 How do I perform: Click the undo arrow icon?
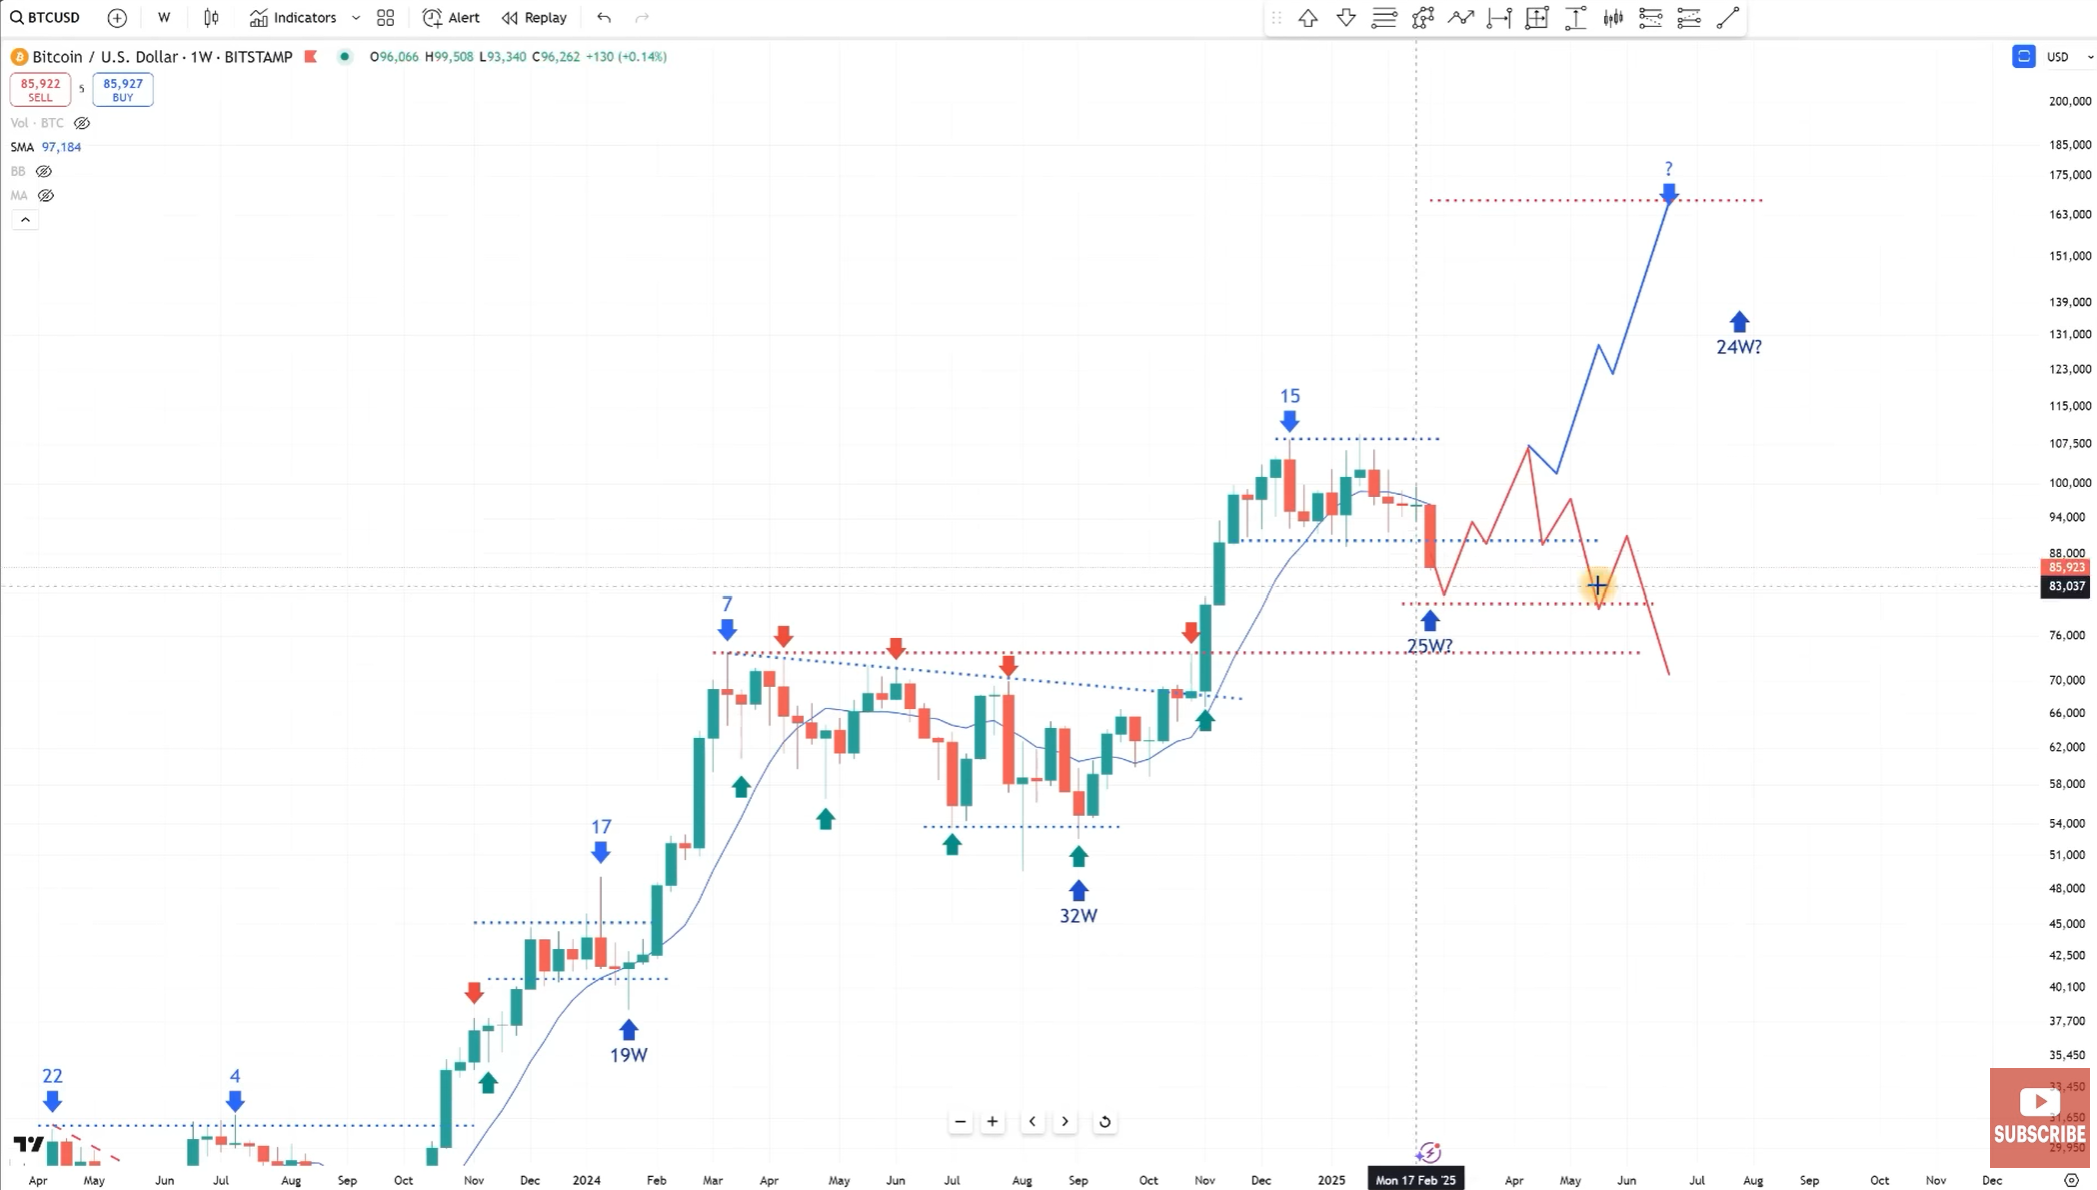pyautogui.click(x=602, y=17)
